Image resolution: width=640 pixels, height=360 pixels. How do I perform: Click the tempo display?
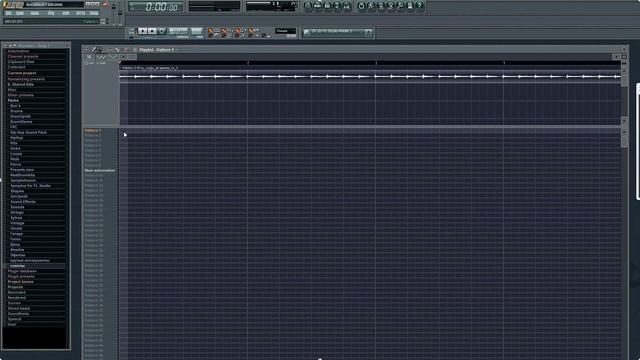(x=178, y=31)
